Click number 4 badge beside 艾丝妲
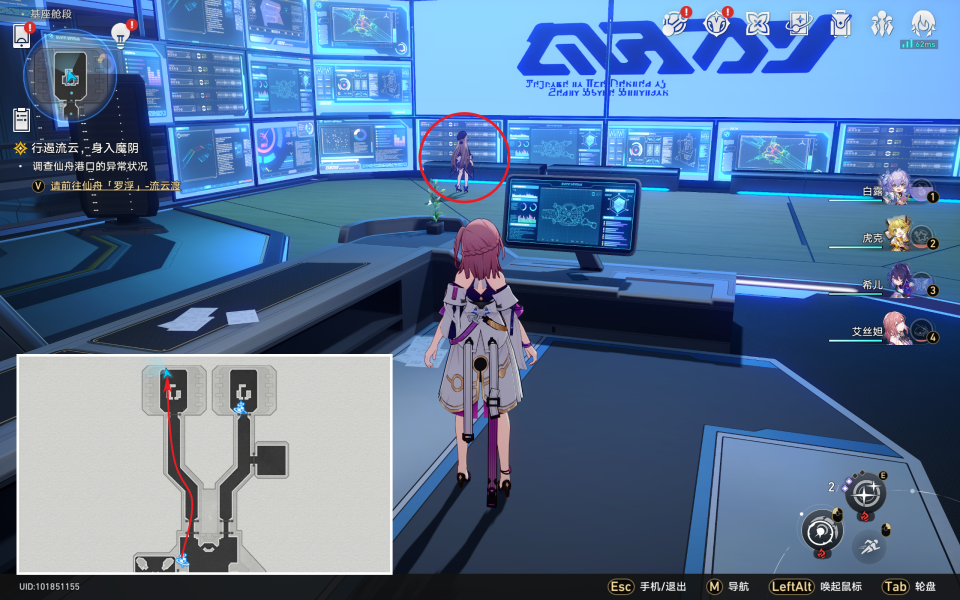Image resolution: width=960 pixels, height=600 pixels. 932,337
